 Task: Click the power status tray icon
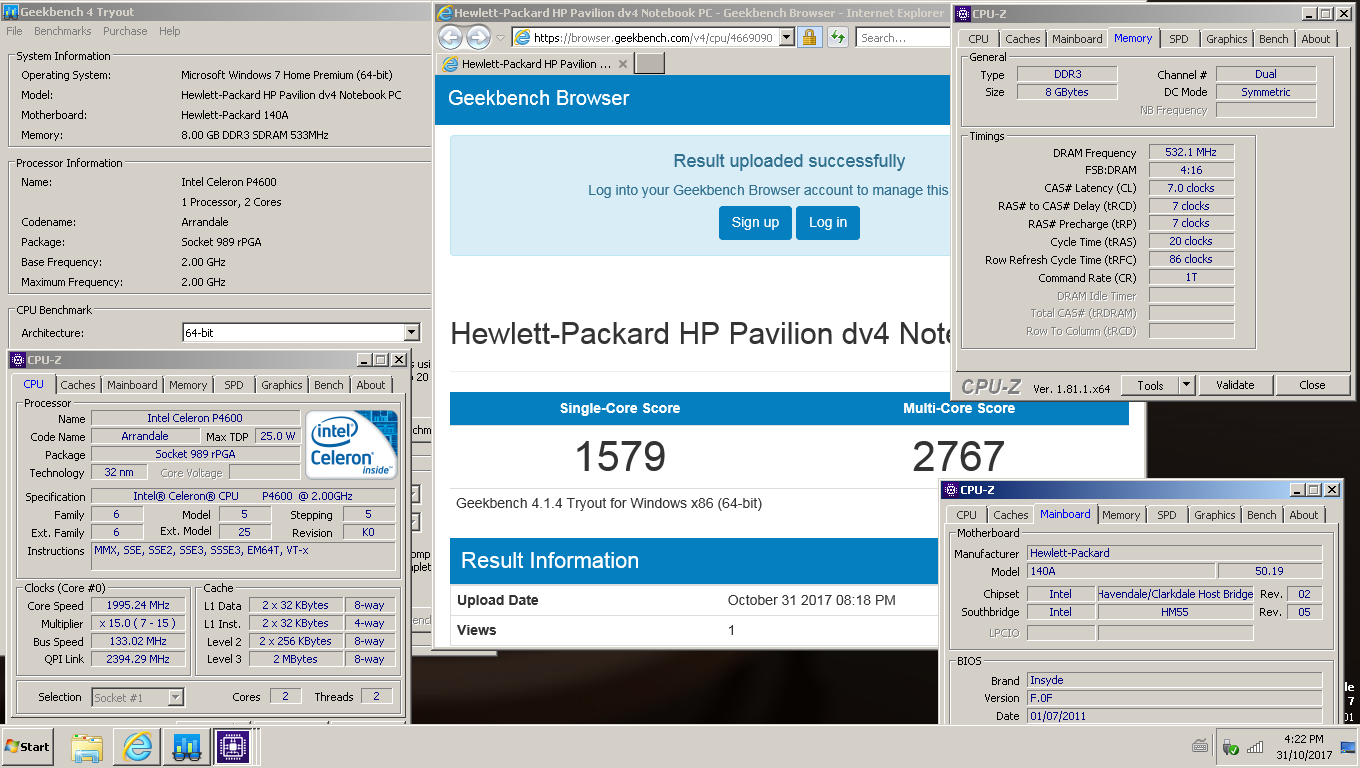[x=1231, y=747]
